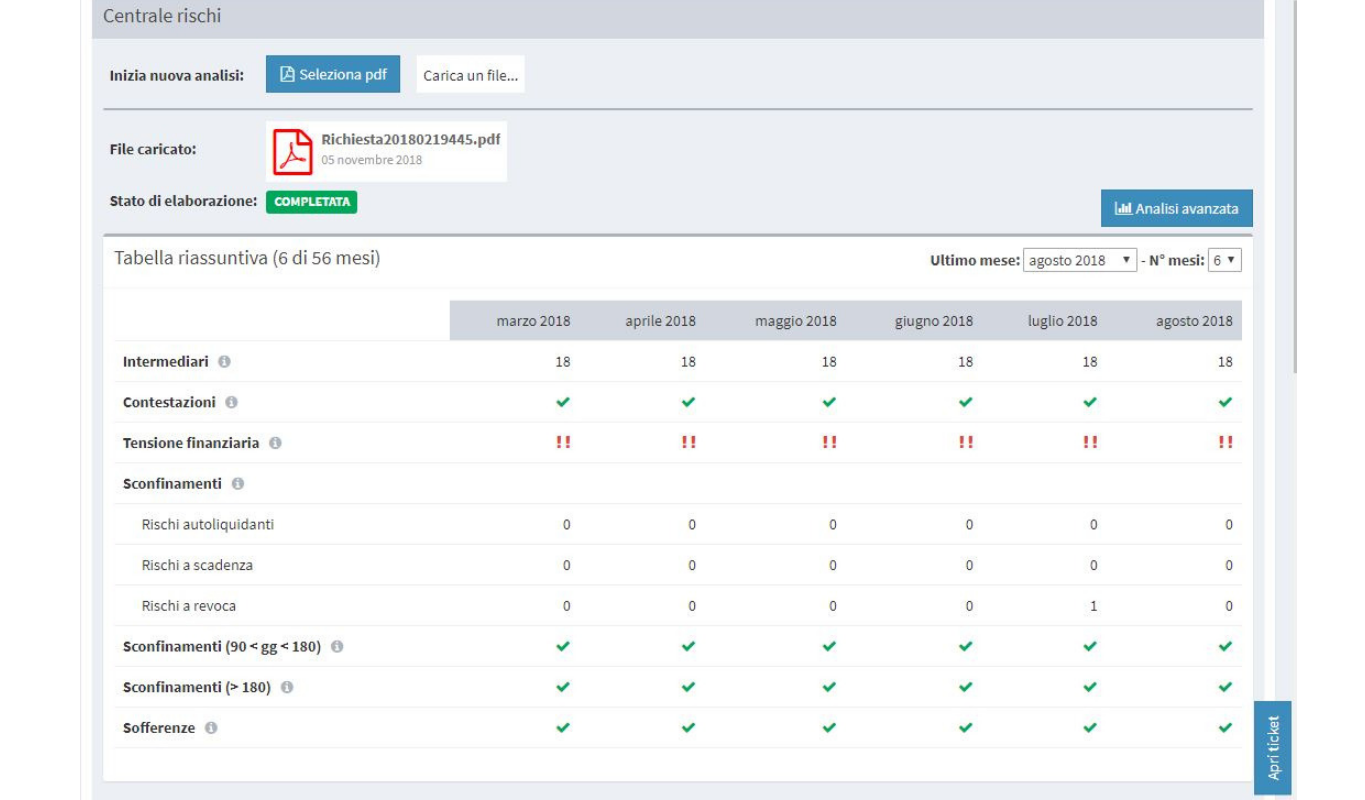Click Sofferenze checkmark for maggio 2018
Viewport: 1365px width, 800px height.
coord(829,728)
